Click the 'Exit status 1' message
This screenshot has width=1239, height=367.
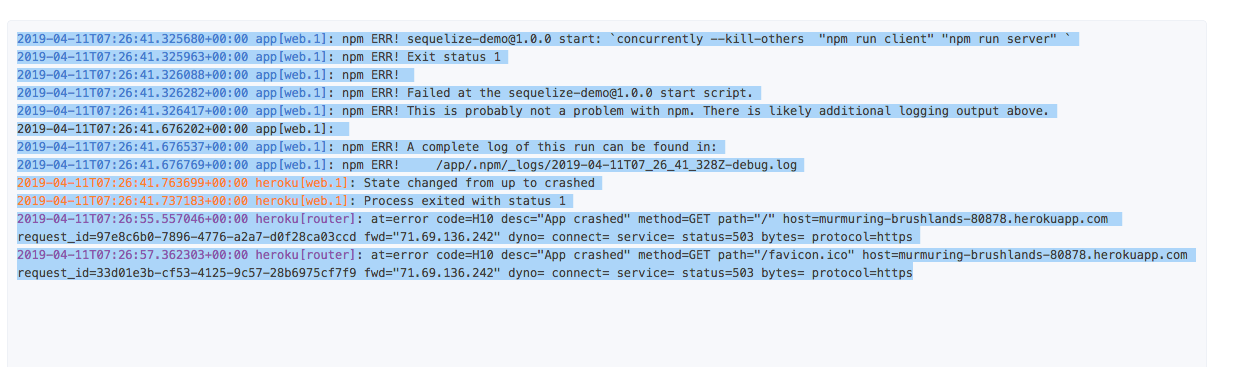(x=454, y=56)
